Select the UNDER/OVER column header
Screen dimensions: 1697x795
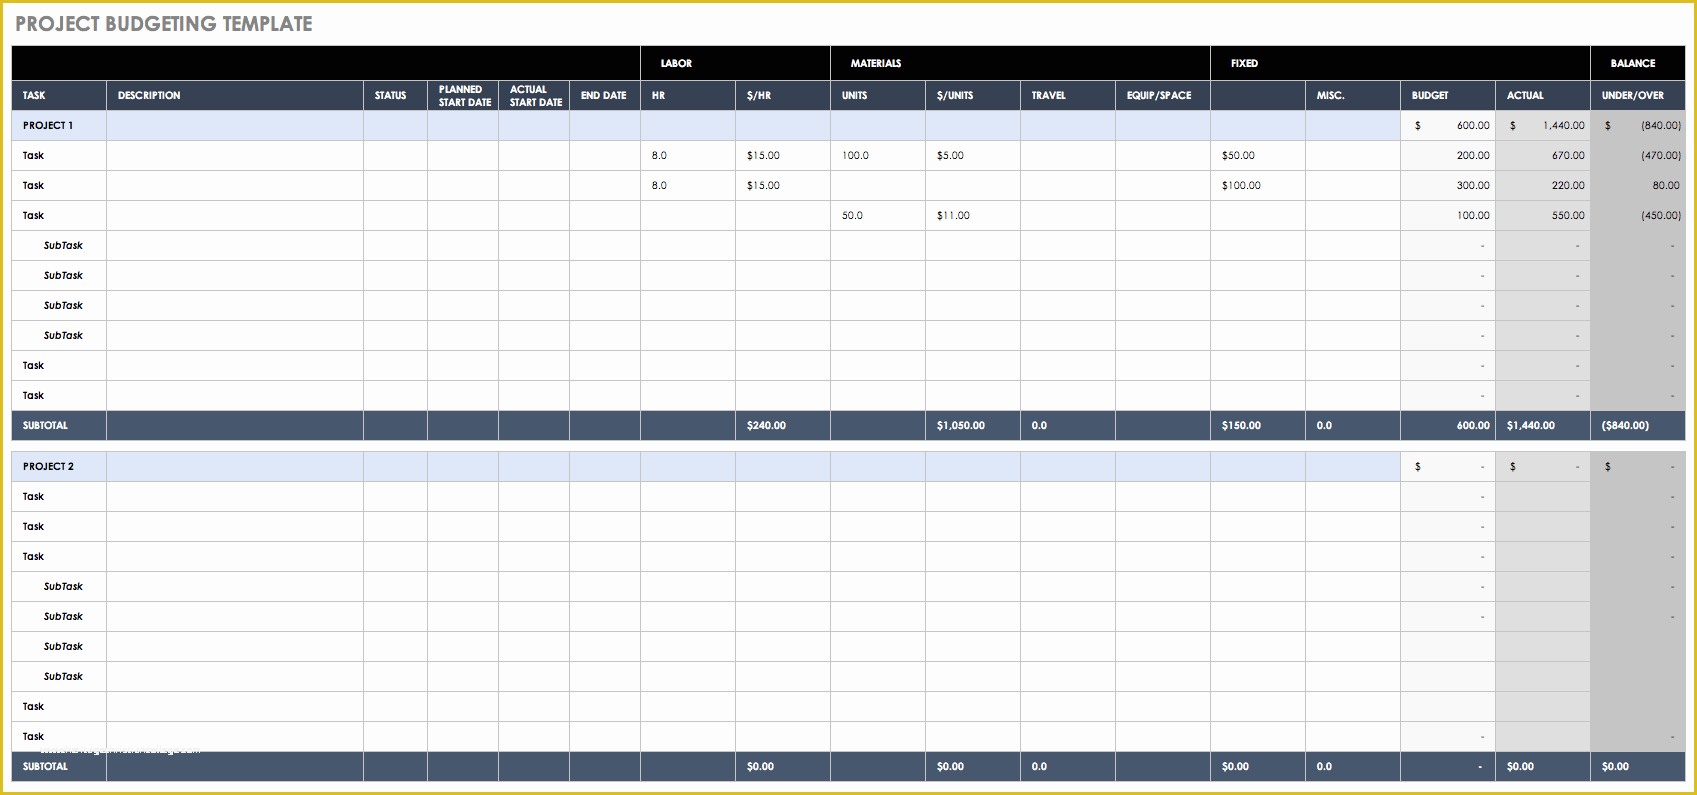pos(1637,95)
